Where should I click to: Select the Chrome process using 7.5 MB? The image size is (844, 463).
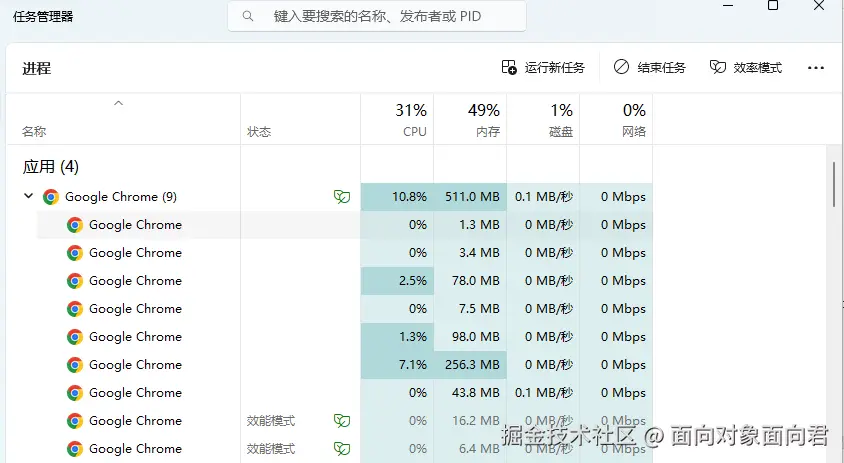pyautogui.click(x=344, y=308)
